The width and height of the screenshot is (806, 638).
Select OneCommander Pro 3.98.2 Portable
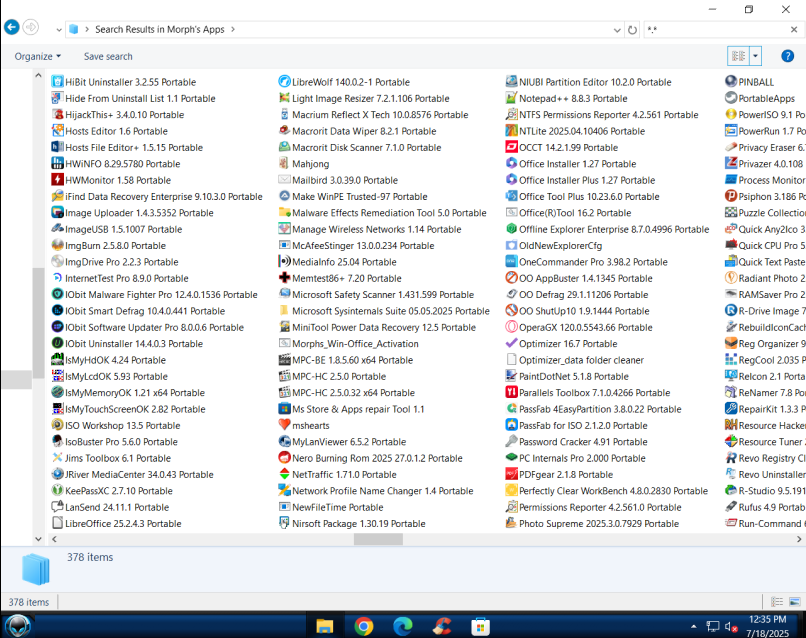pyautogui.click(x=593, y=262)
